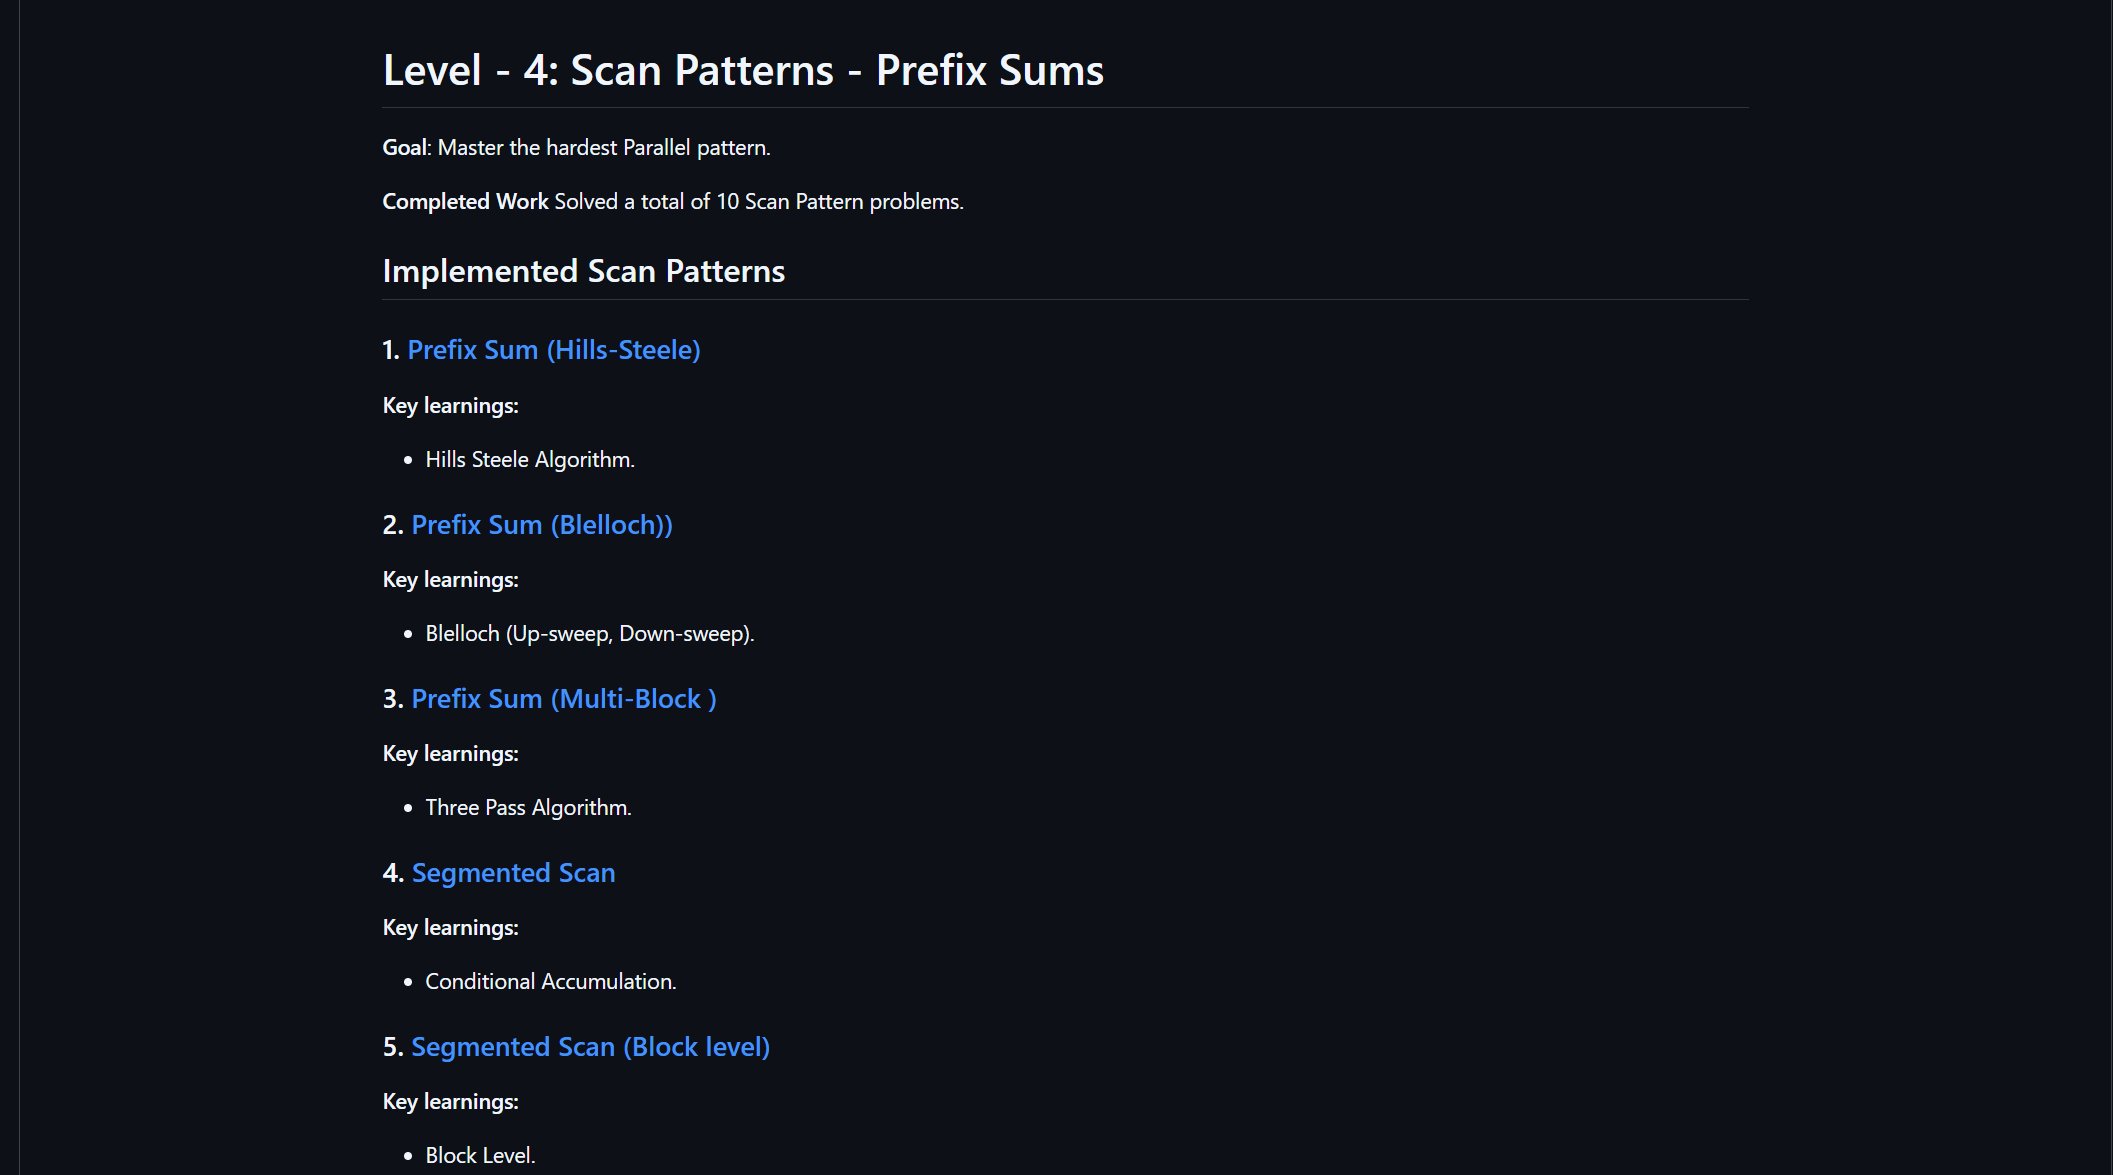This screenshot has height=1175, width=2113.
Task: Click the Segmented Scan link in item 4
Action: point(513,873)
